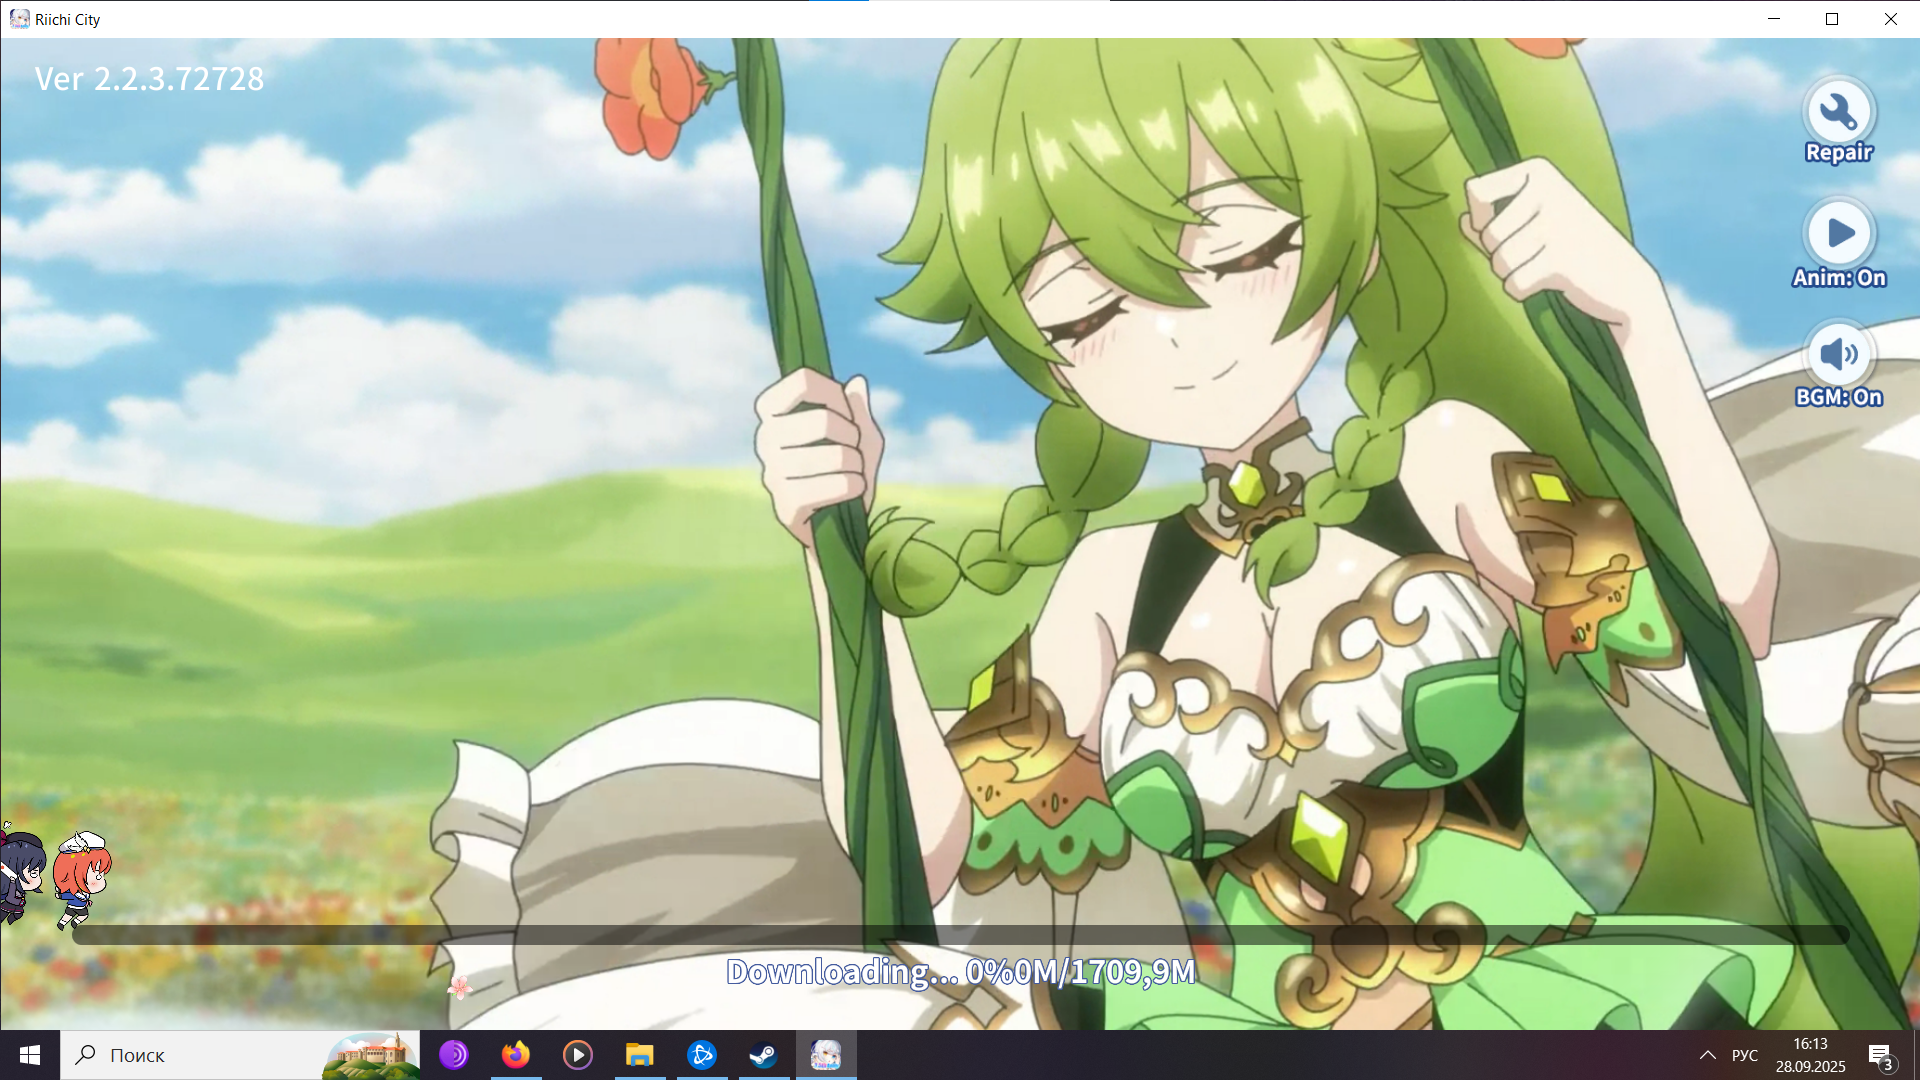The width and height of the screenshot is (1920, 1080).
Task: Click the Riichi City taskbar icon
Action: (826, 1055)
